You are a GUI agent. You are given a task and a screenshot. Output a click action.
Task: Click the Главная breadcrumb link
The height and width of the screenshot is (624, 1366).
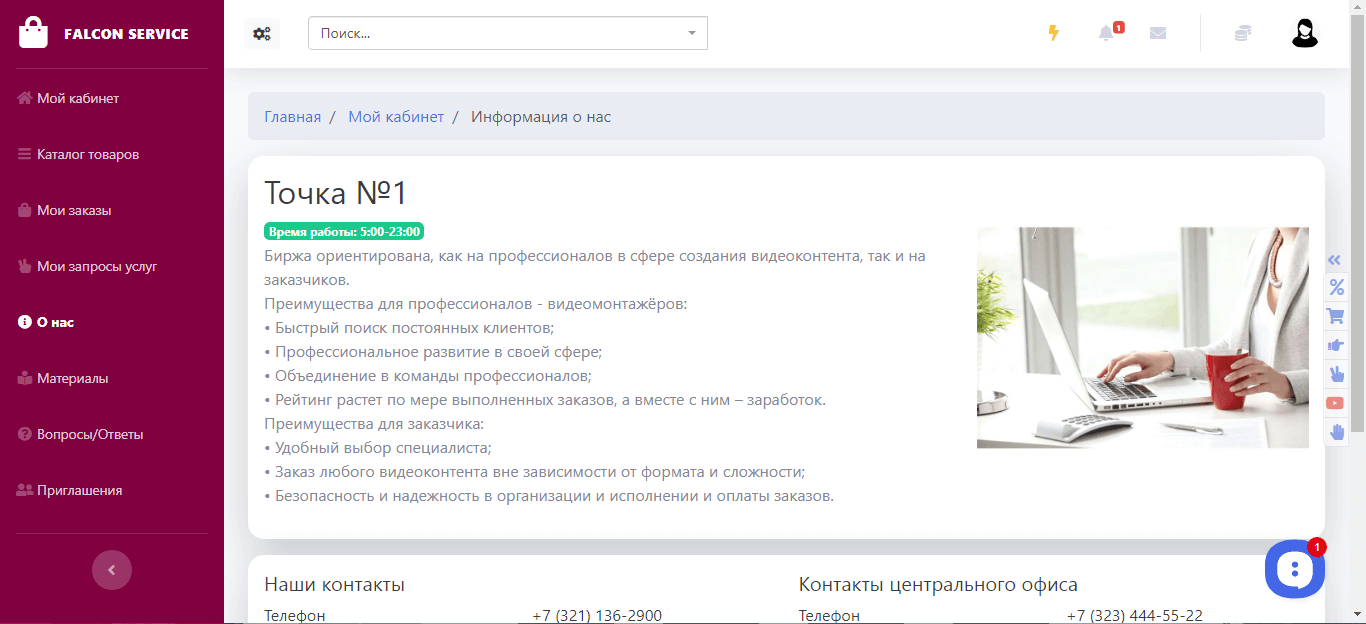pos(293,117)
